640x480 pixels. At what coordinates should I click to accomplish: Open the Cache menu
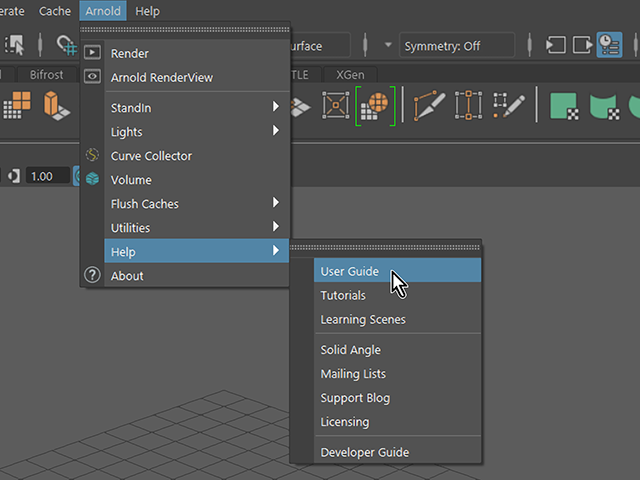(55, 11)
